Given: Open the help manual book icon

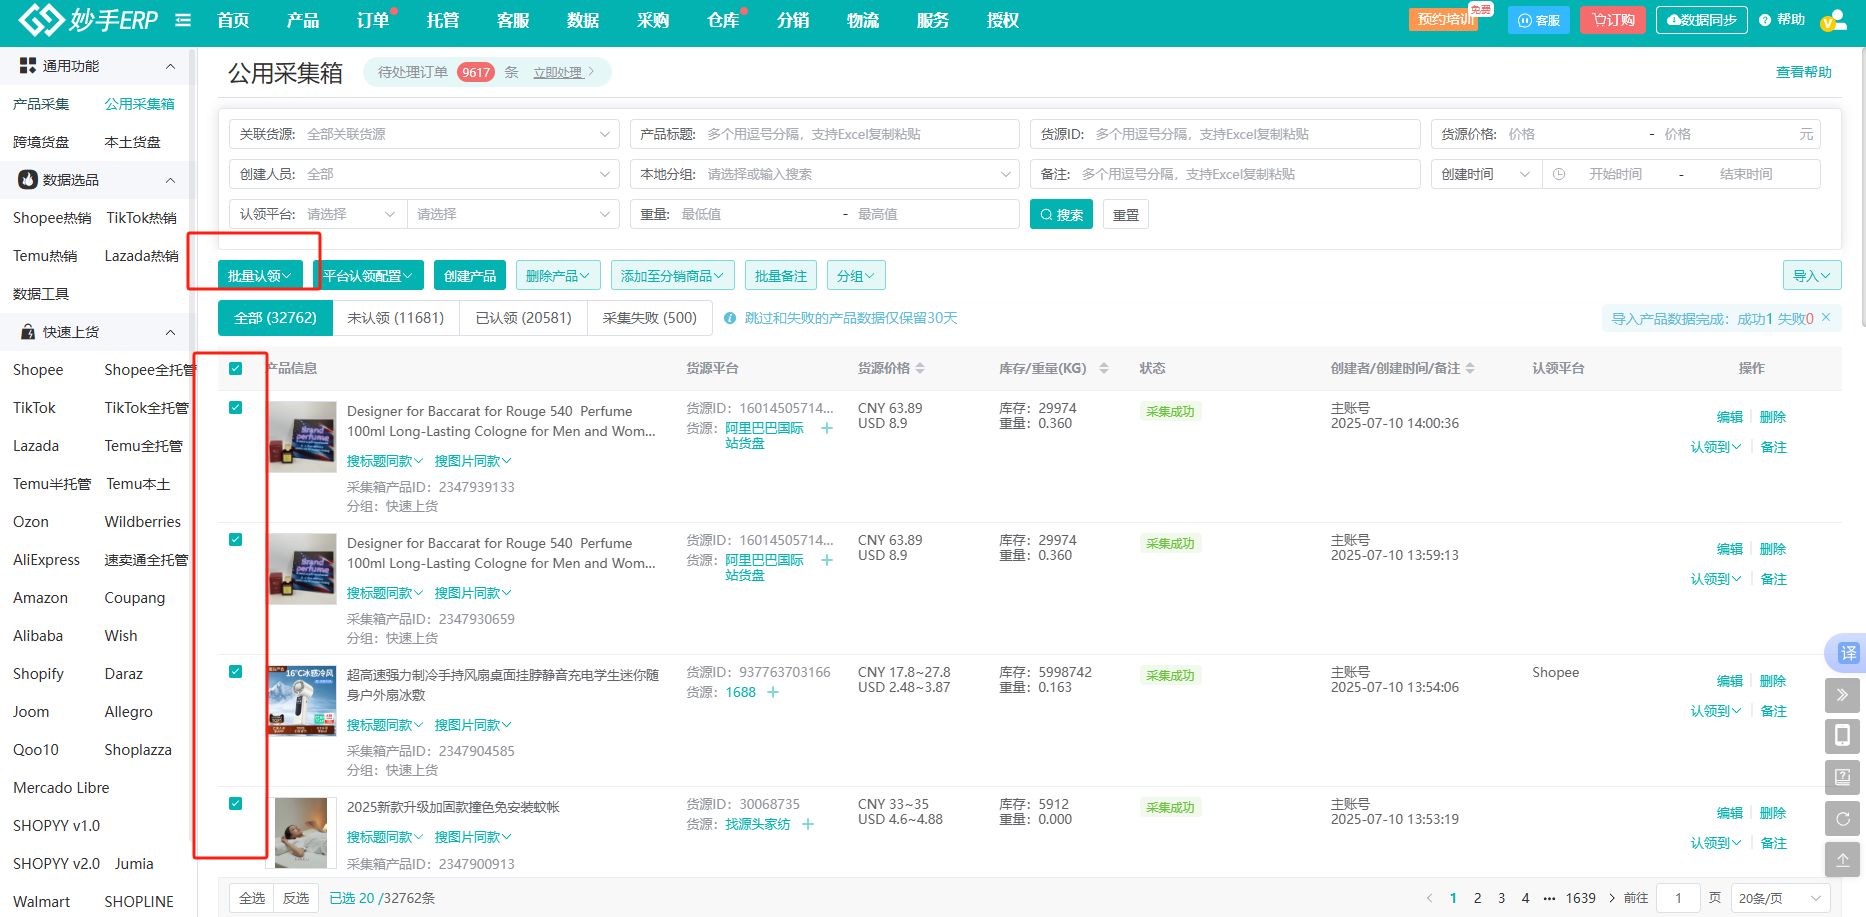Looking at the screenshot, I should (1842, 777).
